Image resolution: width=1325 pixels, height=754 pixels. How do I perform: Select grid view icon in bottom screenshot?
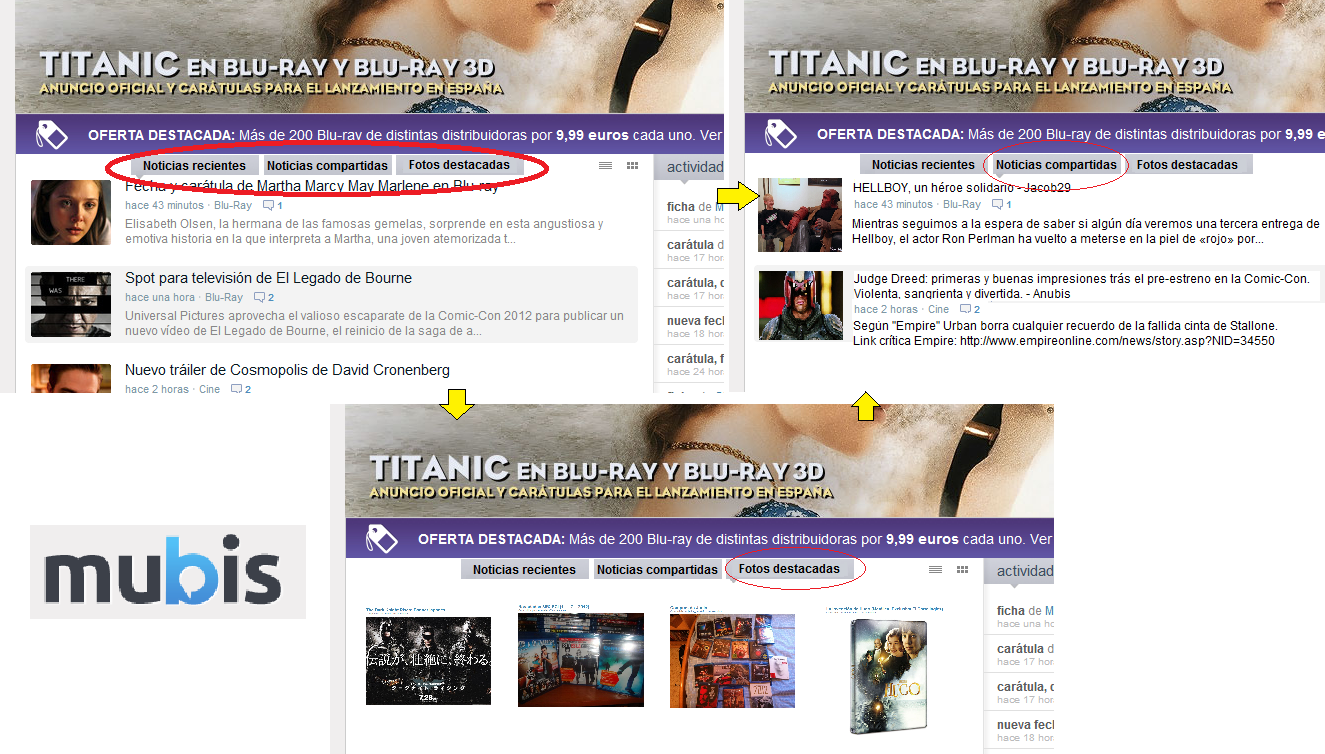point(962,570)
